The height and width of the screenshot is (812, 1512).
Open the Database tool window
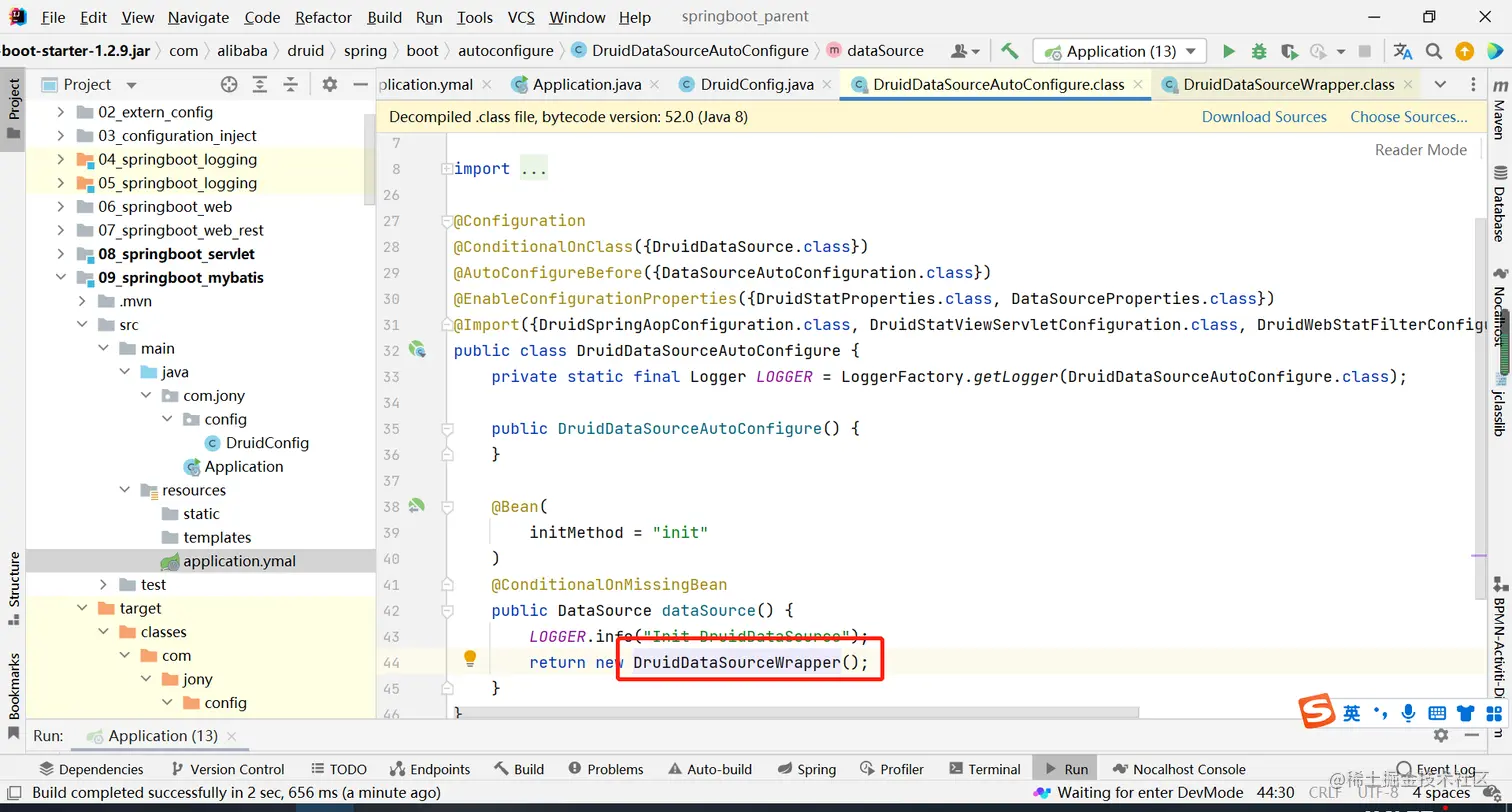pos(1499,202)
